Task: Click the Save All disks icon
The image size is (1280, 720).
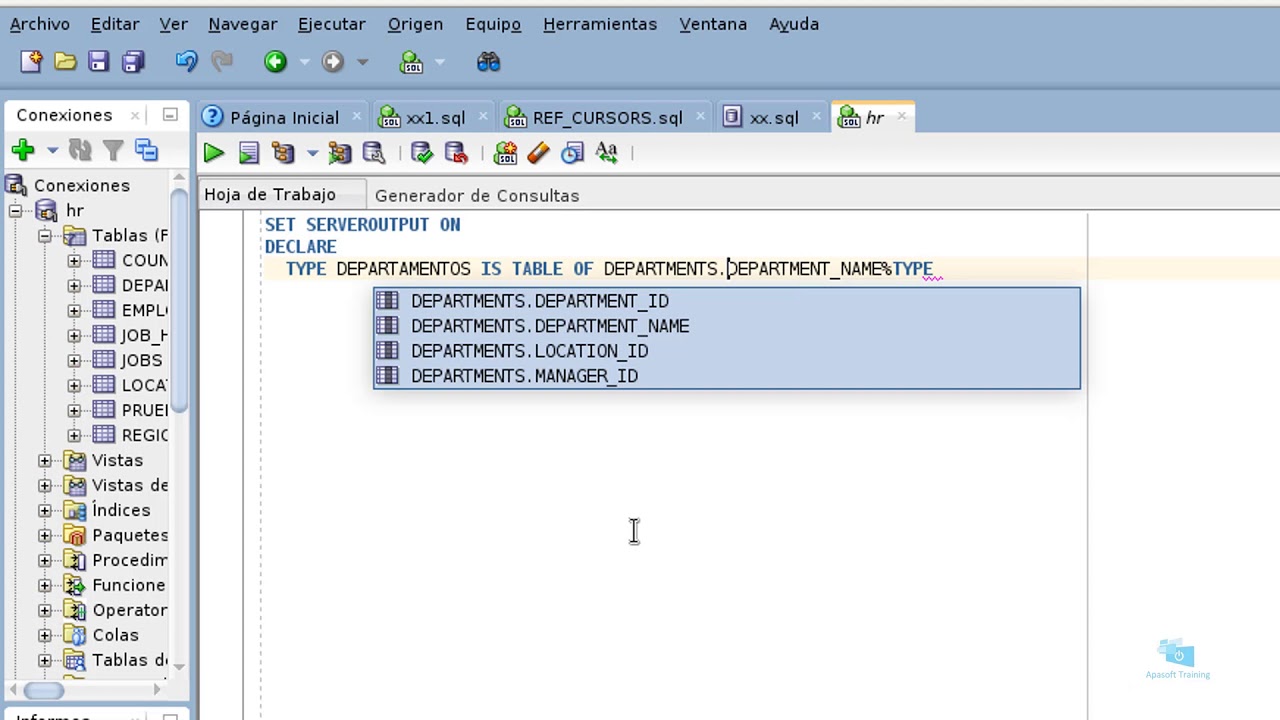Action: click(x=132, y=62)
